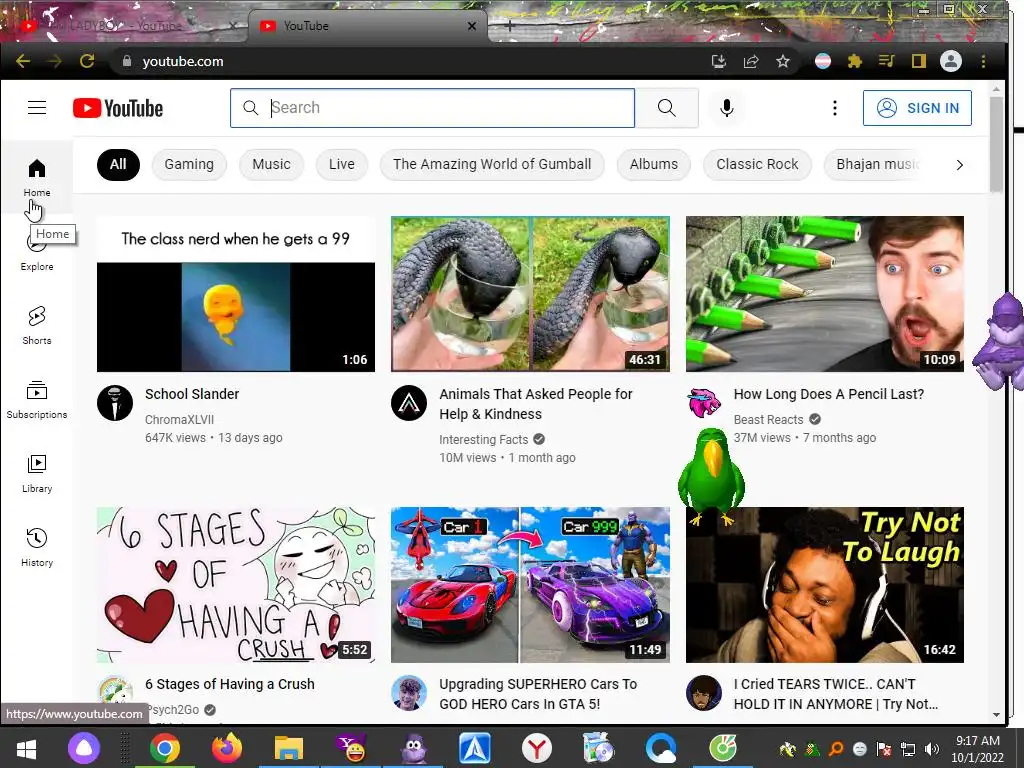Open Beast Reacts channel name link
Viewport: 1024px width, 768px height.
pos(768,420)
